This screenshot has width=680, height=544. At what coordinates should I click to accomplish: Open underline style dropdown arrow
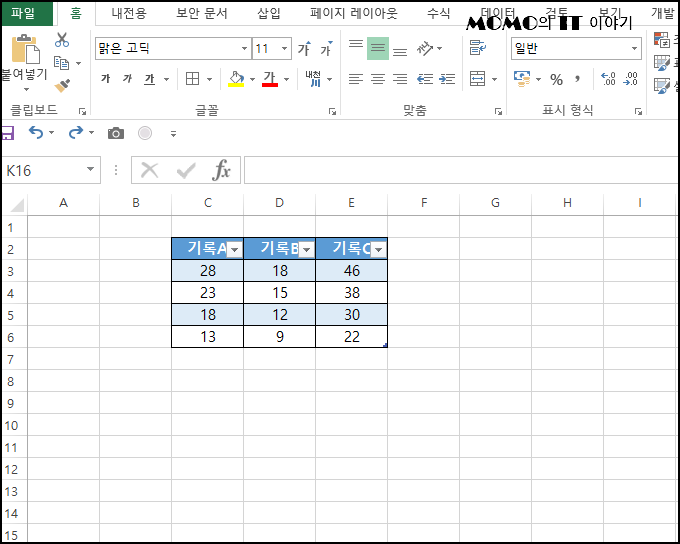167,79
